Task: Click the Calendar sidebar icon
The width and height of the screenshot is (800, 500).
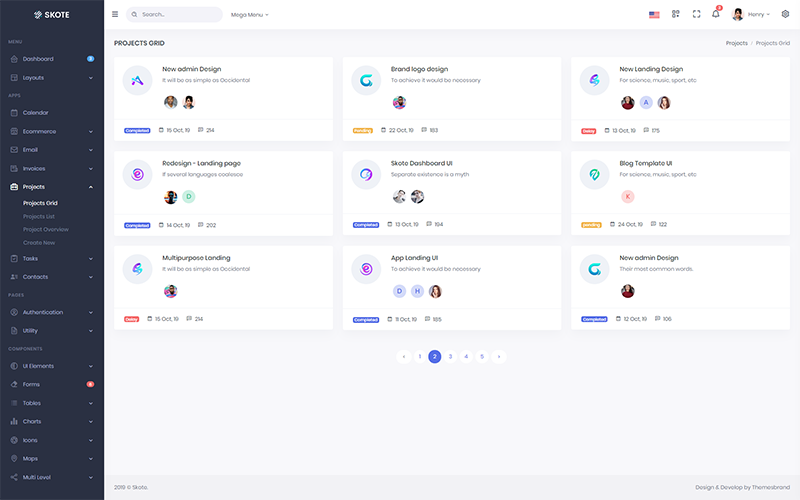Action: pos(14,113)
